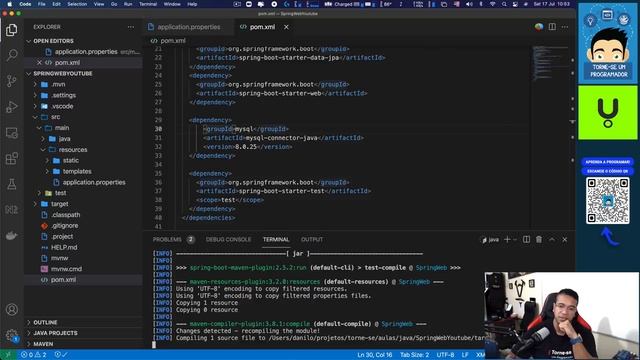Viewport: 640px width, 360px height.
Task: Expand the .mvn folder
Action: pyautogui.click(x=35, y=84)
